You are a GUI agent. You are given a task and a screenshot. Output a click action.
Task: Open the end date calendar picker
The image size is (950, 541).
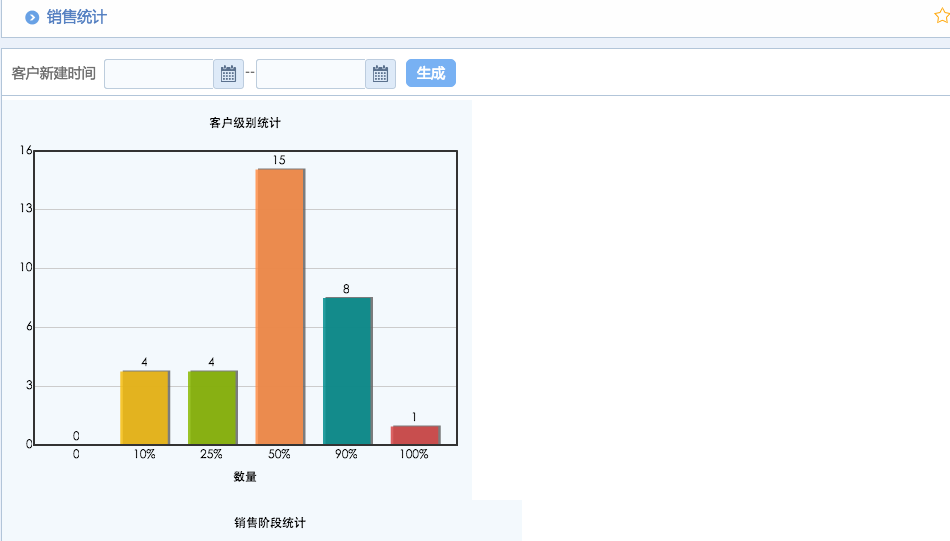[380, 74]
